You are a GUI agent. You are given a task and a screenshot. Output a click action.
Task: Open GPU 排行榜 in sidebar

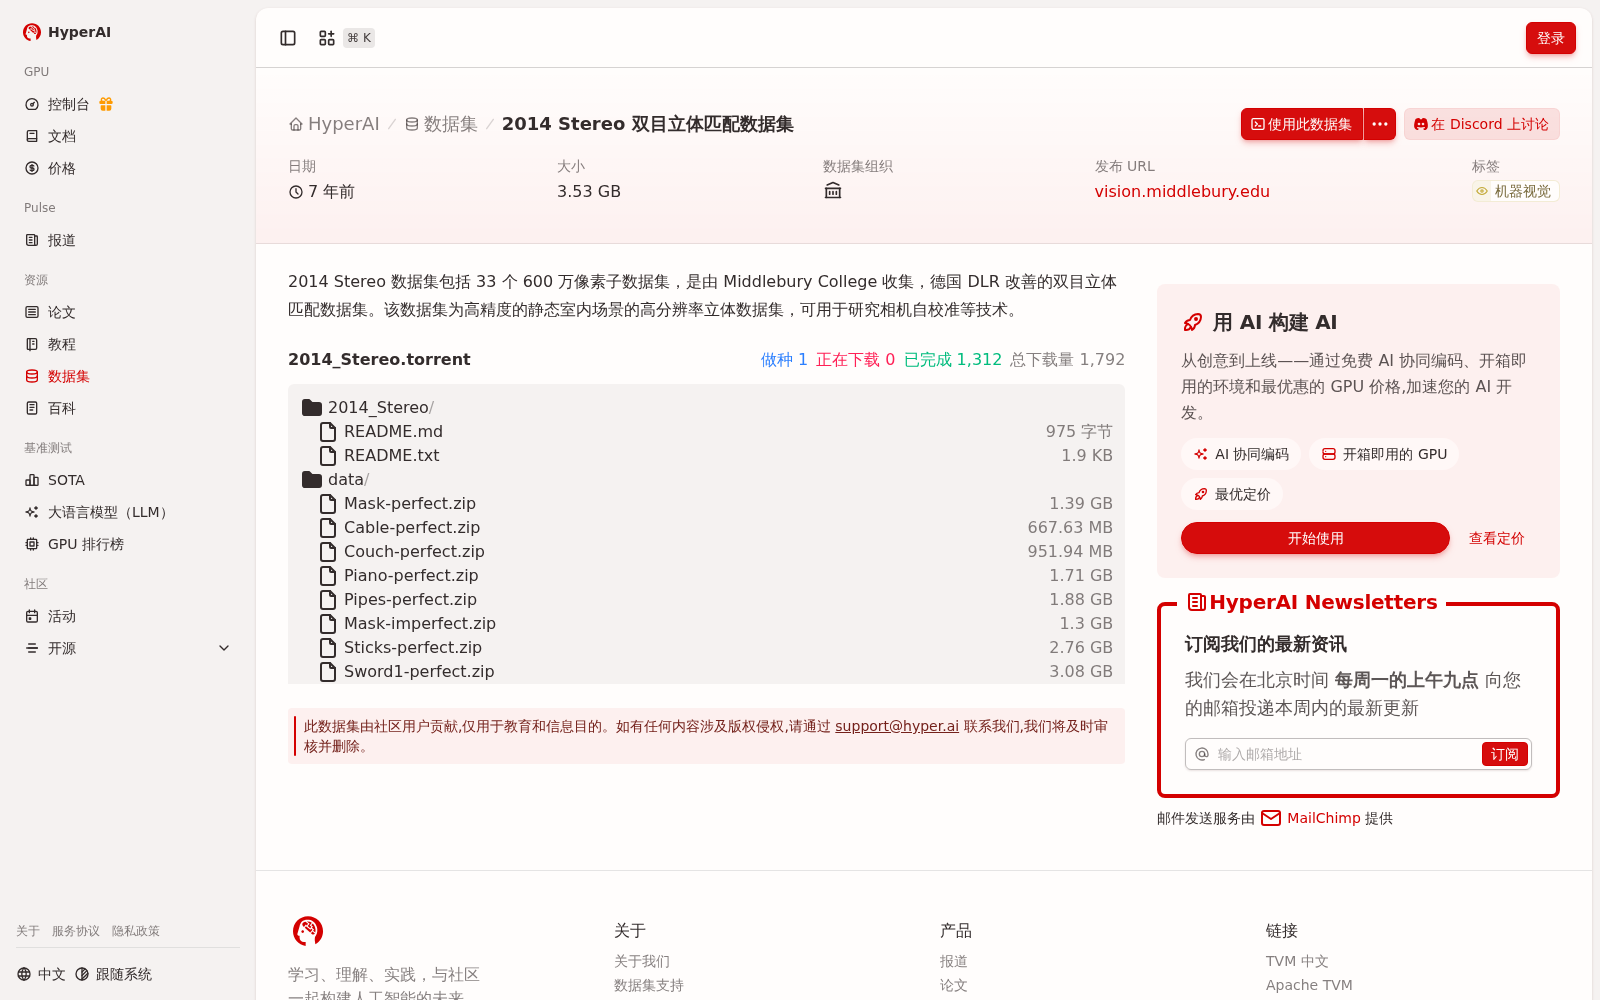(127, 544)
